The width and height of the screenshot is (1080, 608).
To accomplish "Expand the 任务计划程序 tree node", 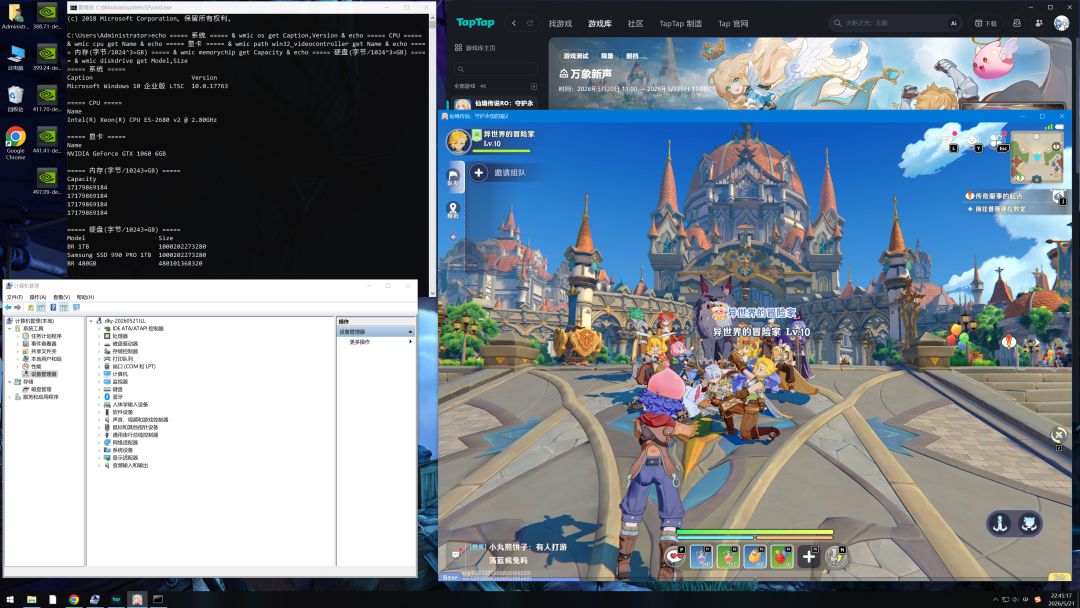I will (x=19, y=336).
